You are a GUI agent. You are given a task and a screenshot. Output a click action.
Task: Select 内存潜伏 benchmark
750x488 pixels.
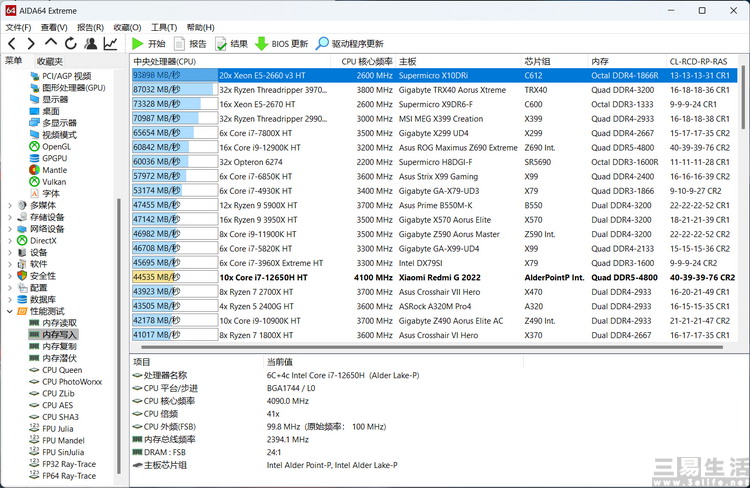(53, 358)
